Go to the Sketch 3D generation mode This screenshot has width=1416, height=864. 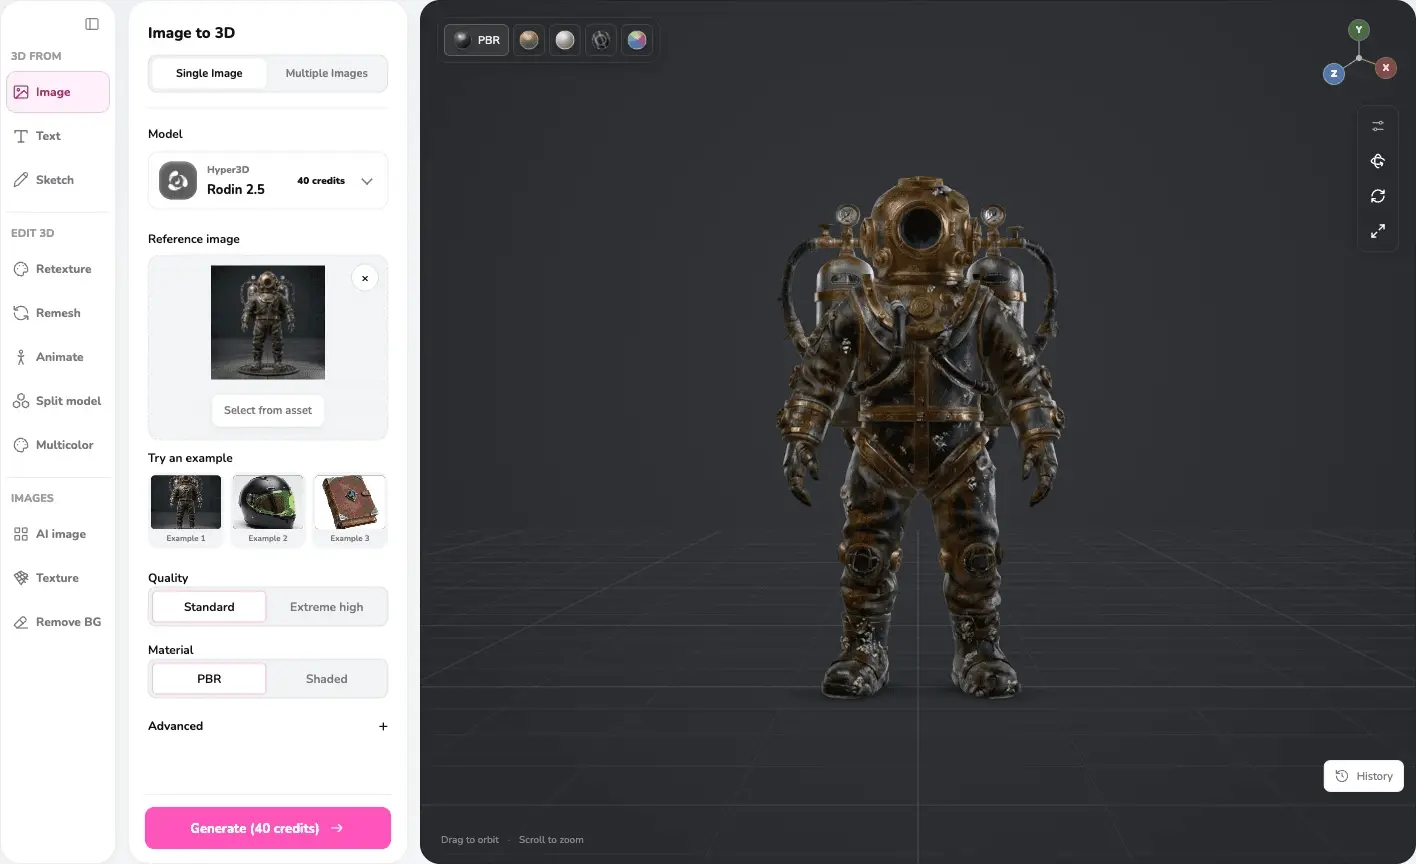tap(58, 180)
